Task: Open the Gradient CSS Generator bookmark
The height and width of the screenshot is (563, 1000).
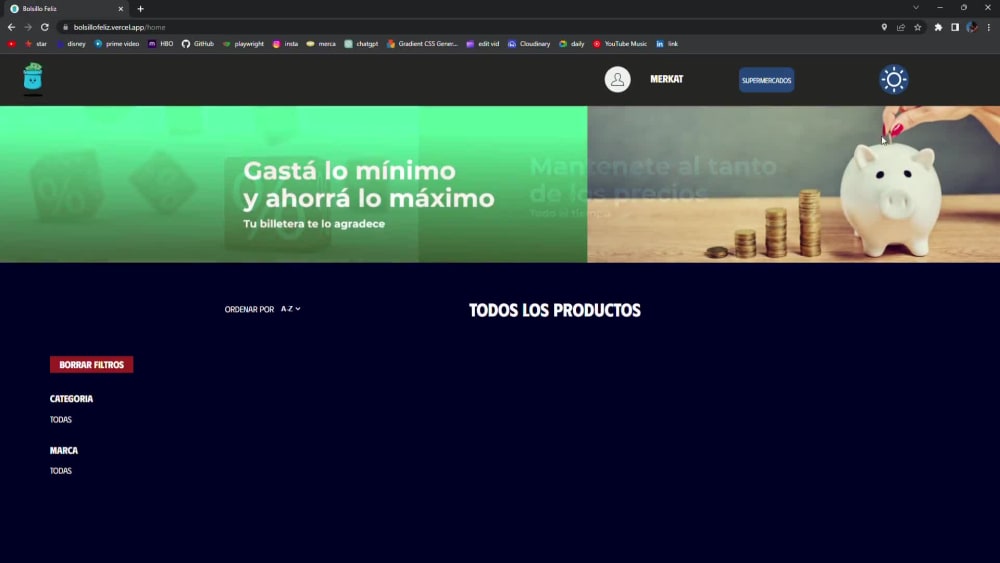Action: click(422, 44)
